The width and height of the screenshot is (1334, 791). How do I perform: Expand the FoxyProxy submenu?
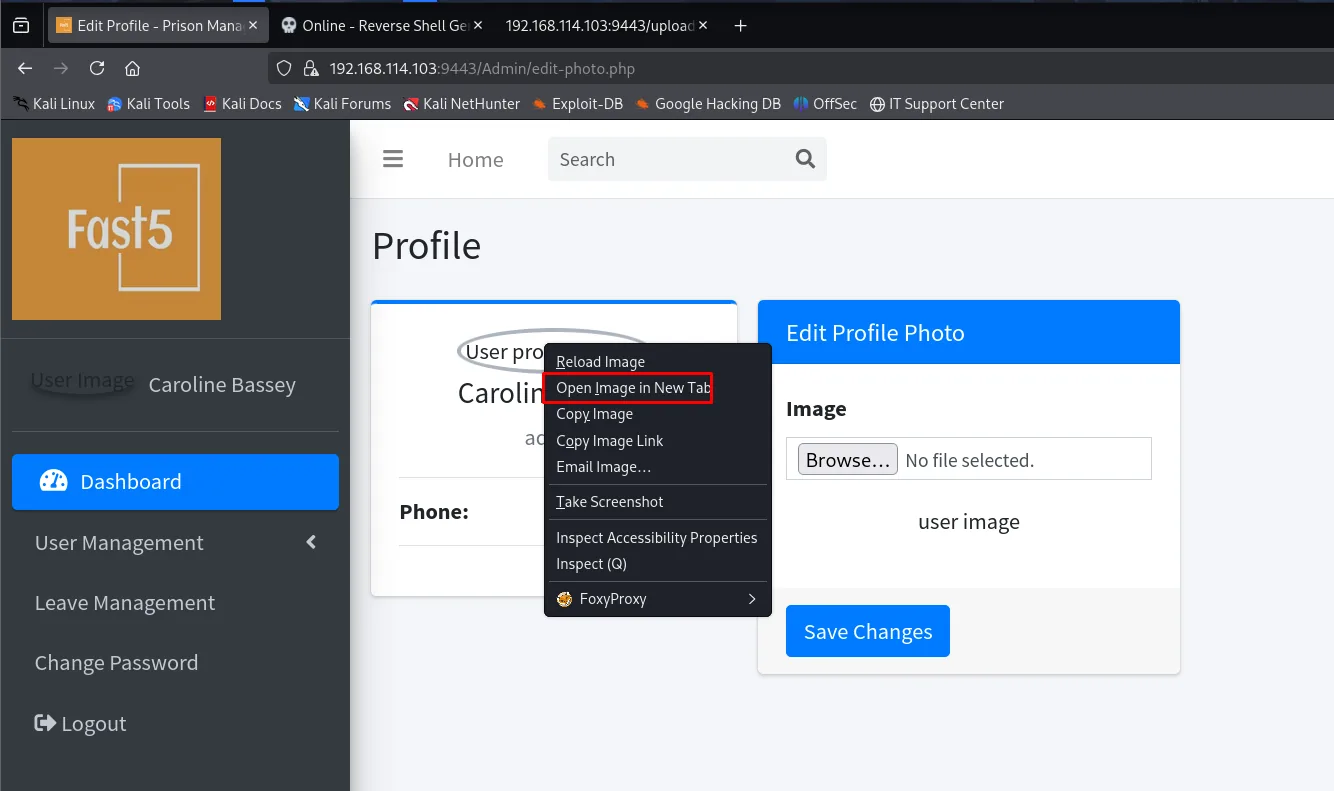pyautogui.click(x=657, y=599)
